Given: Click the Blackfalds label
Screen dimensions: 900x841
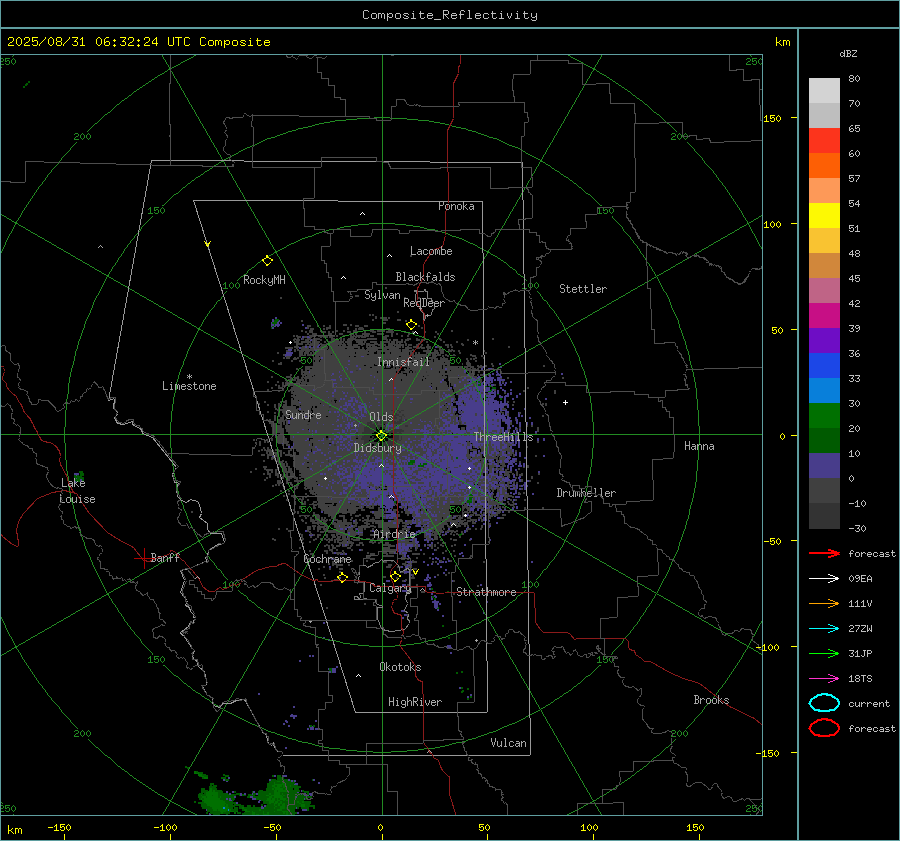Looking at the screenshot, I should (x=425, y=277).
